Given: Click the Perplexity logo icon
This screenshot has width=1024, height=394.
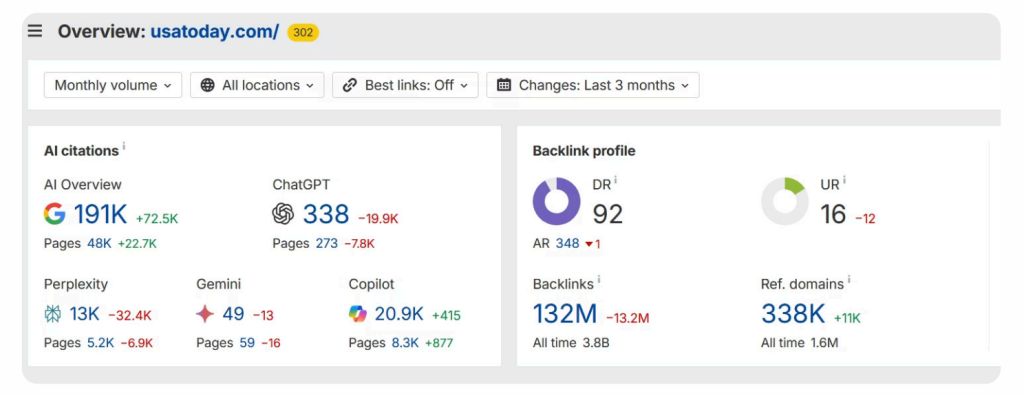Looking at the screenshot, I should 53,314.
